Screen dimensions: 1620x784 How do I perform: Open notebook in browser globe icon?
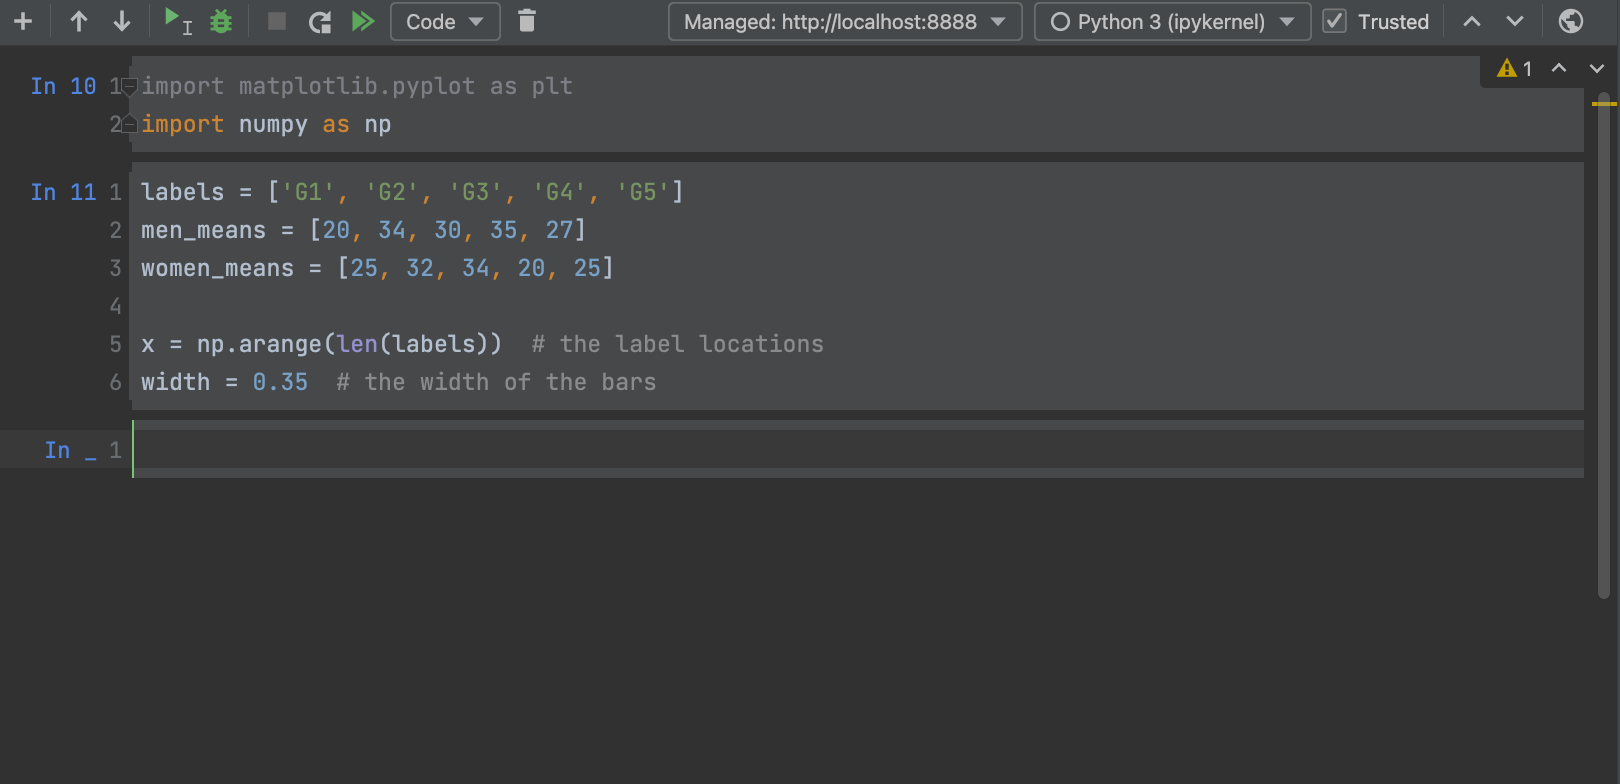1571,21
